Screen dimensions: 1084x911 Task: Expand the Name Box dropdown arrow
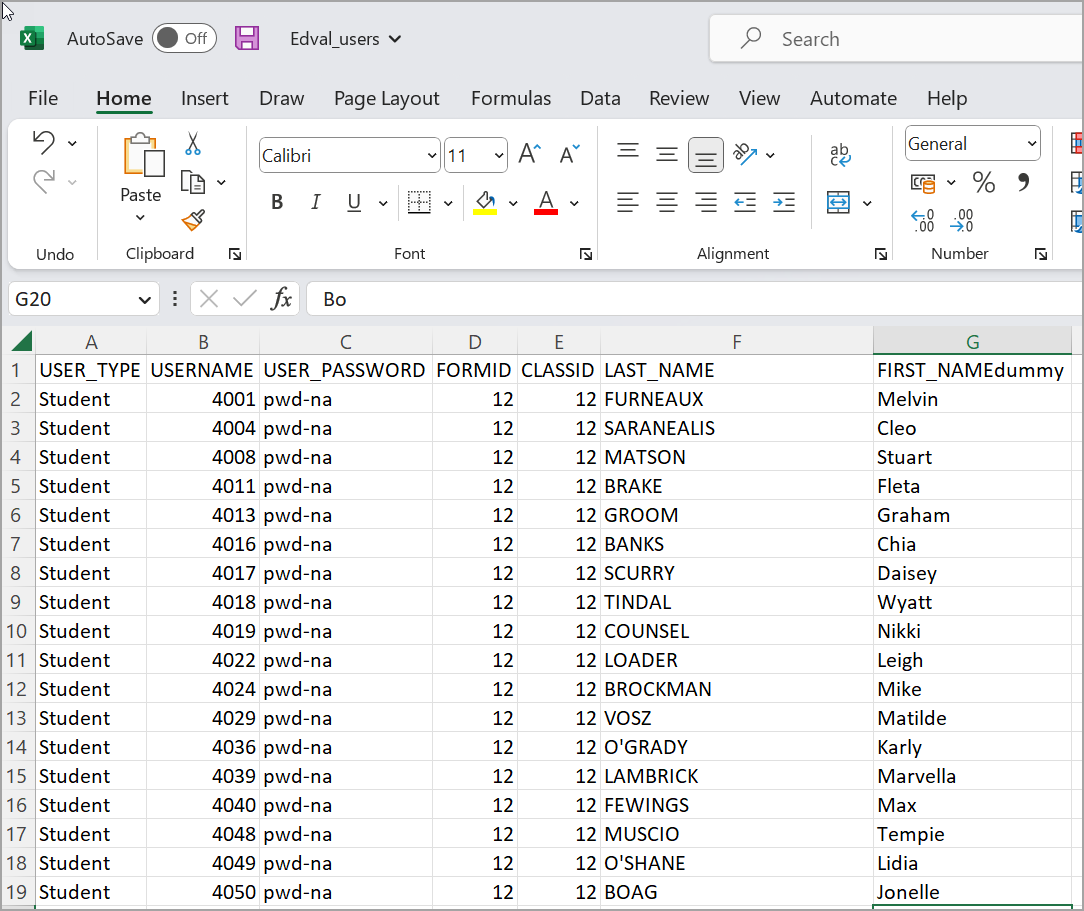[x=144, y=299]
